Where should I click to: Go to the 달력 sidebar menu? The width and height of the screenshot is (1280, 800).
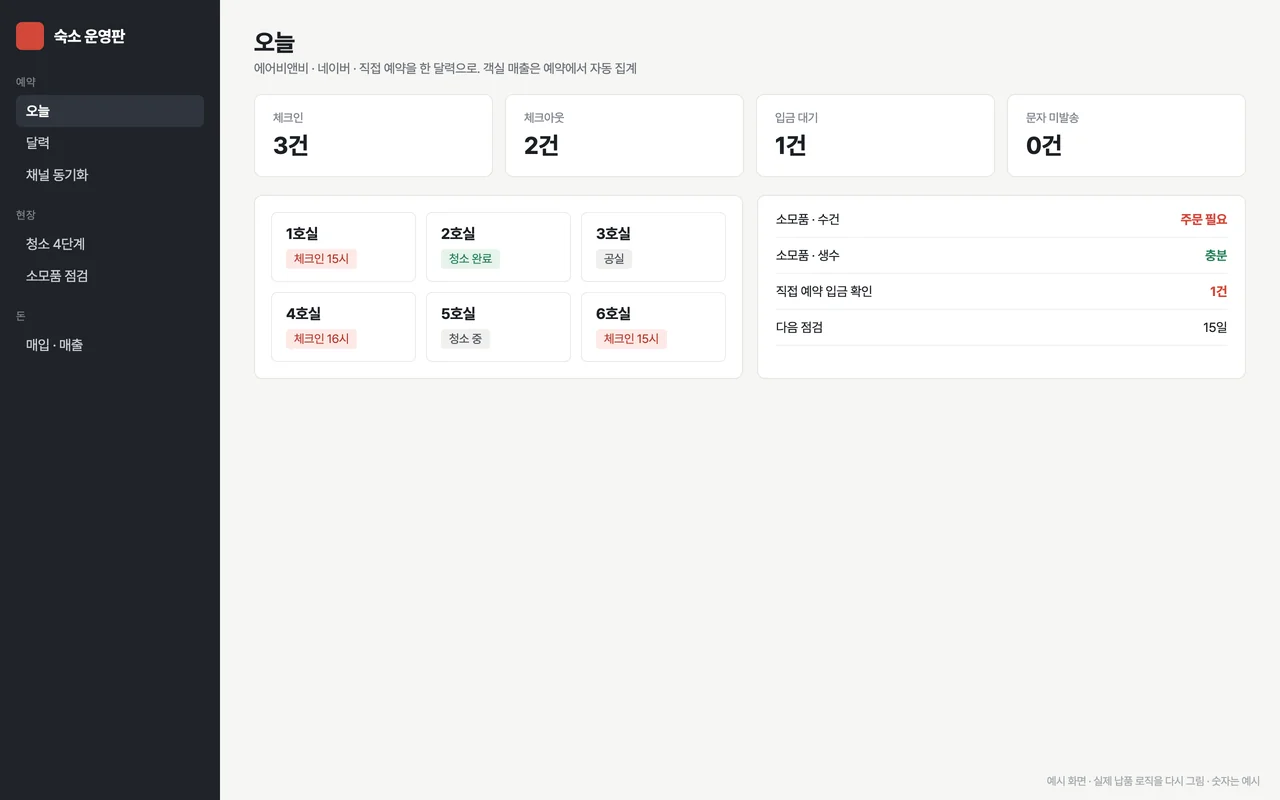(x=110, y=143)
